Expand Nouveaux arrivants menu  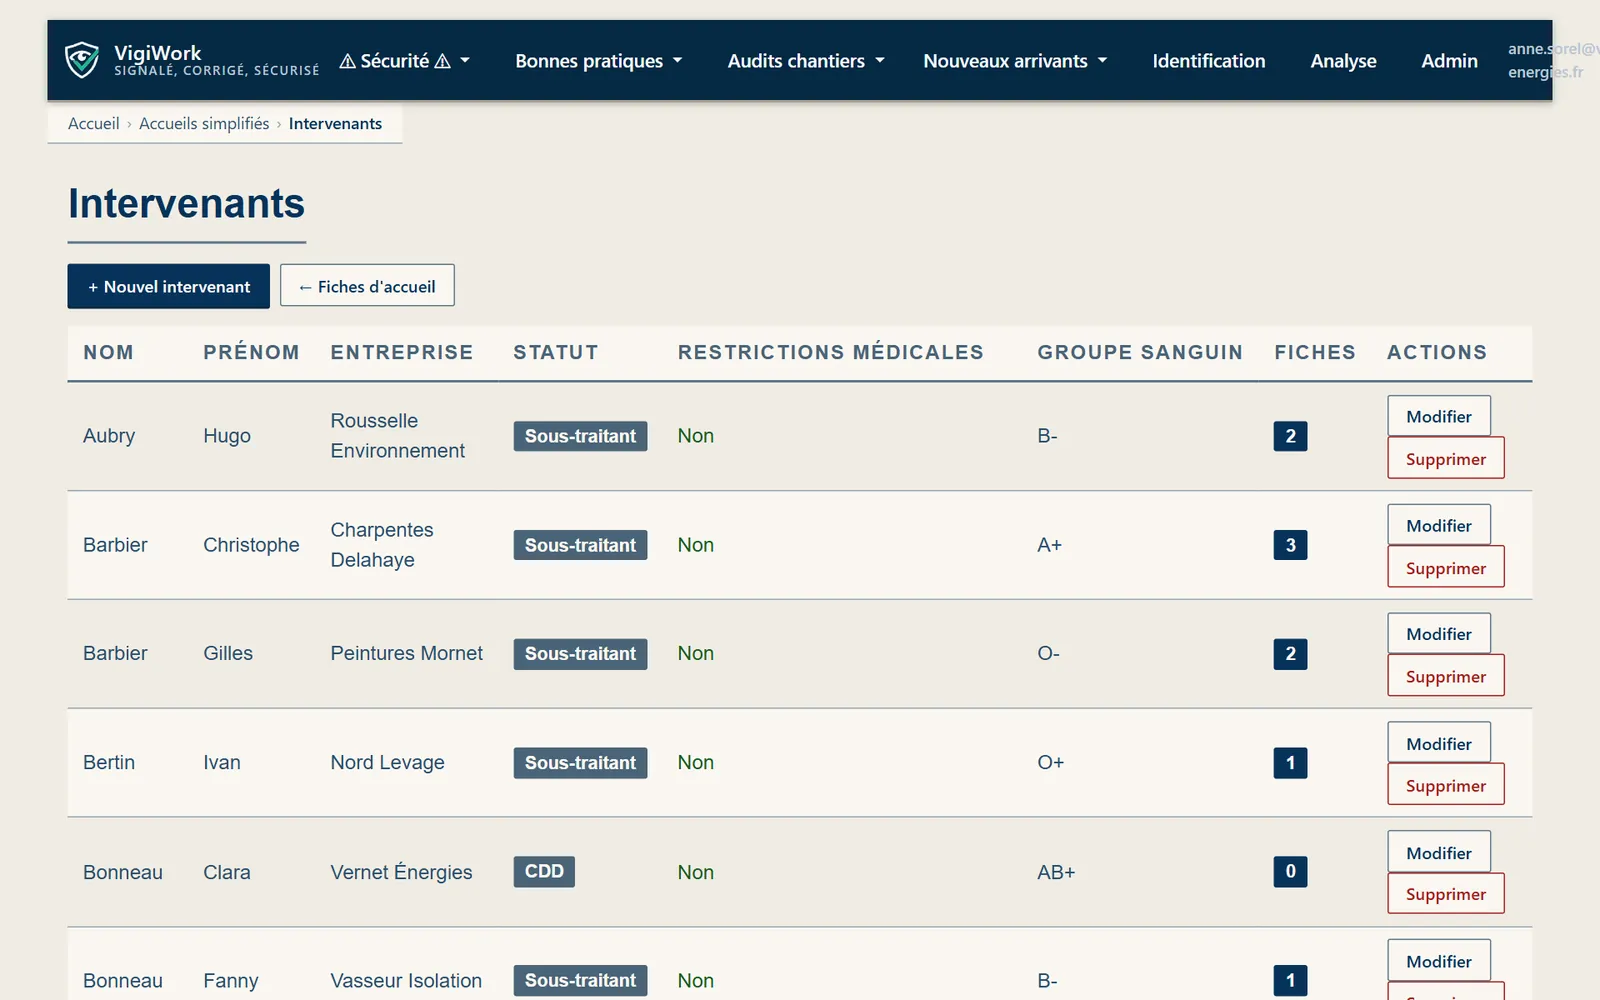1015,61
